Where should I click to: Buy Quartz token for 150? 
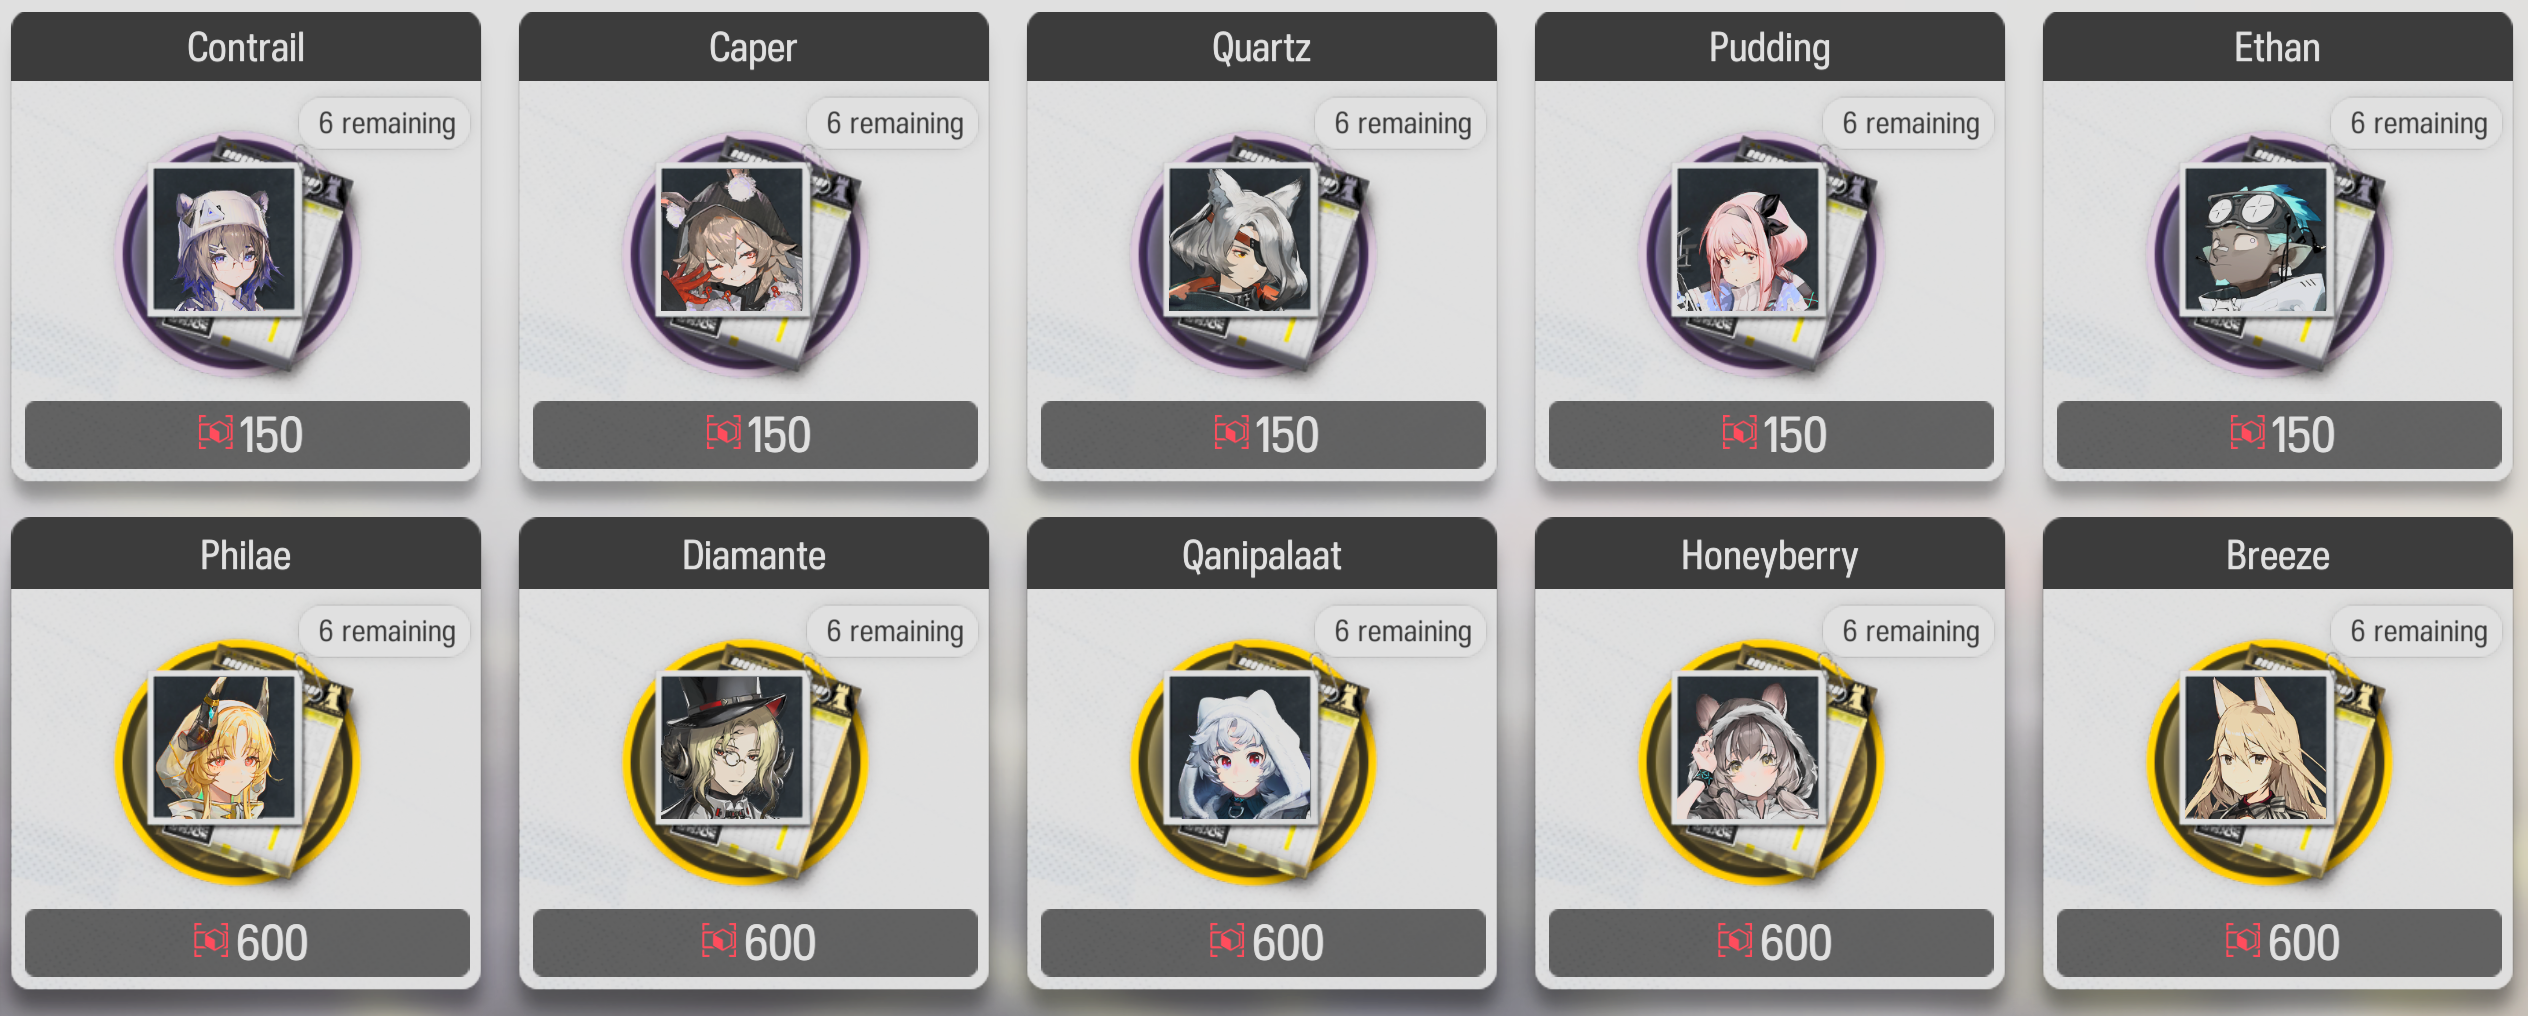(1263, 435)
